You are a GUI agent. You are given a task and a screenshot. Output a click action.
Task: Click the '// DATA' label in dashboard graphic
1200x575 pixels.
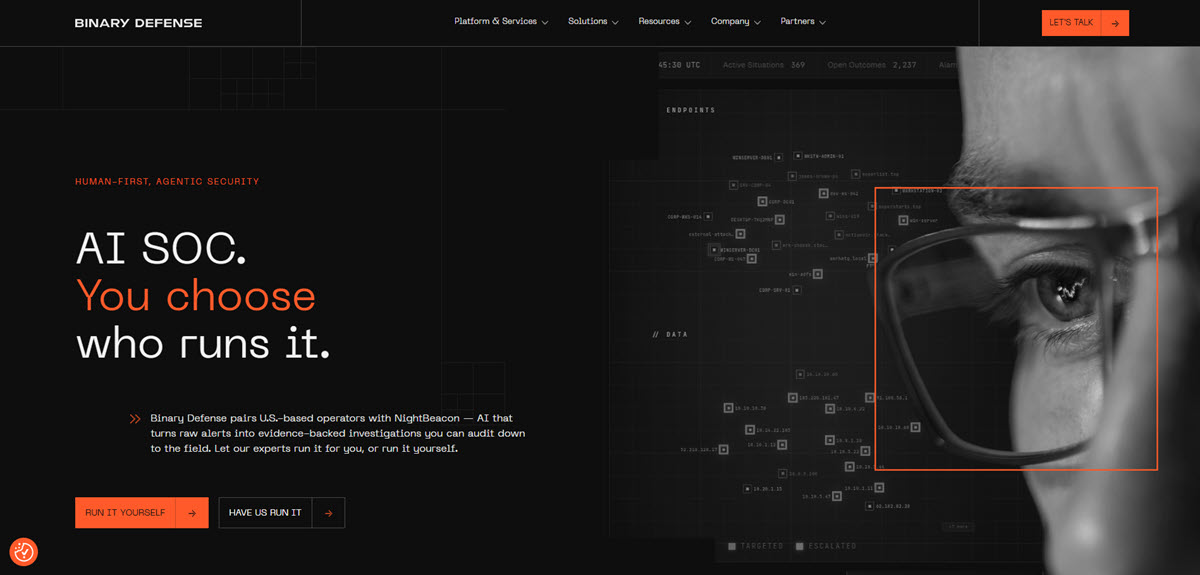click(670, 334)
